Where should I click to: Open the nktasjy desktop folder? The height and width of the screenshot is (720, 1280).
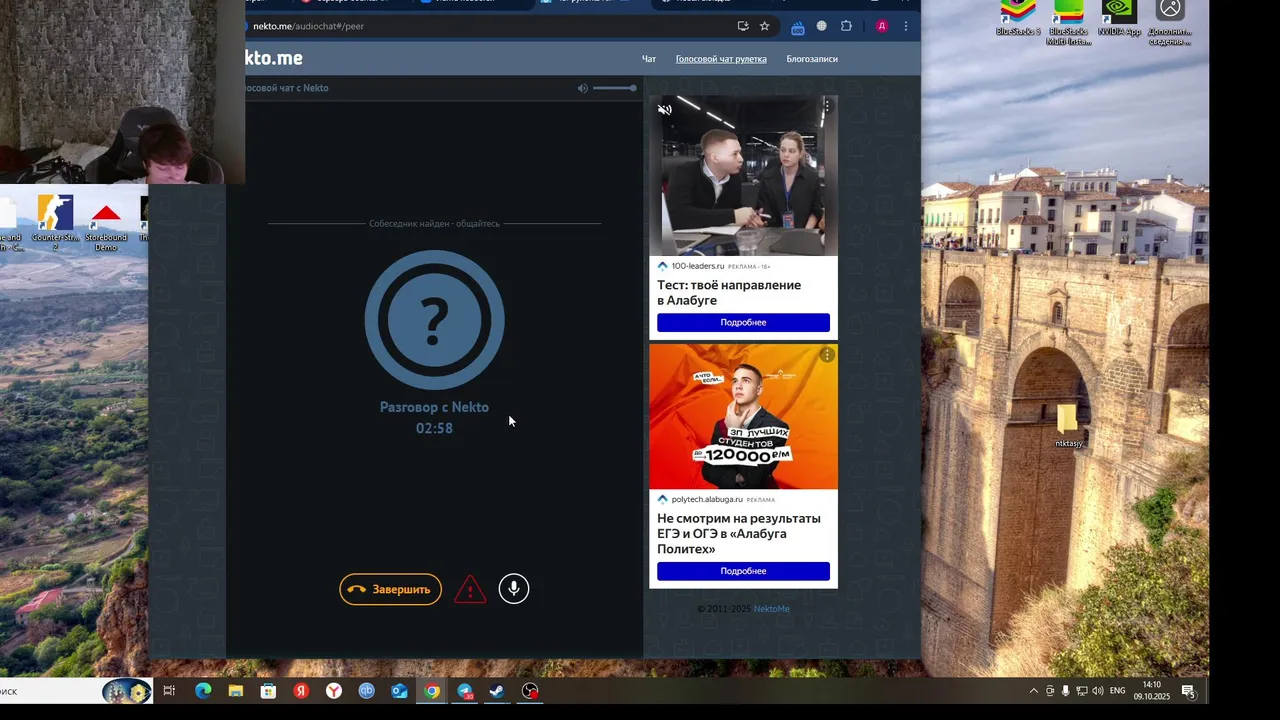pos(1068,426)
